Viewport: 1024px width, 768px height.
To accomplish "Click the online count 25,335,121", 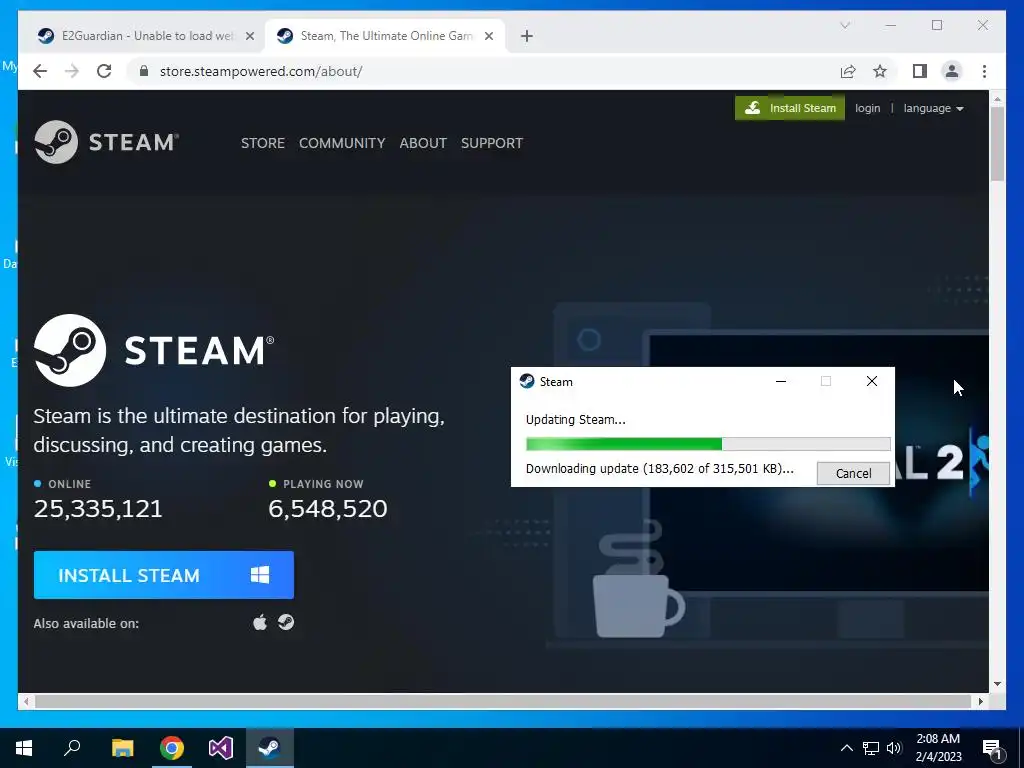I will click(x=98, y=509).
